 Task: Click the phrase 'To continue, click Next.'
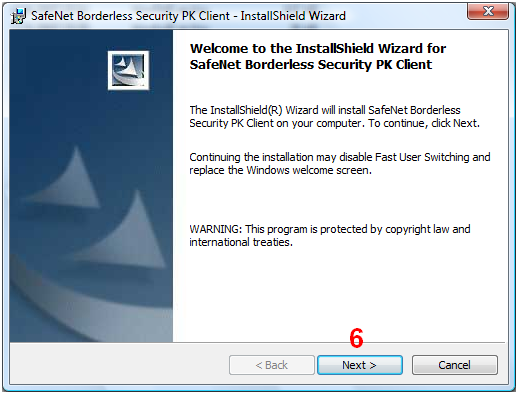[424, 123]
